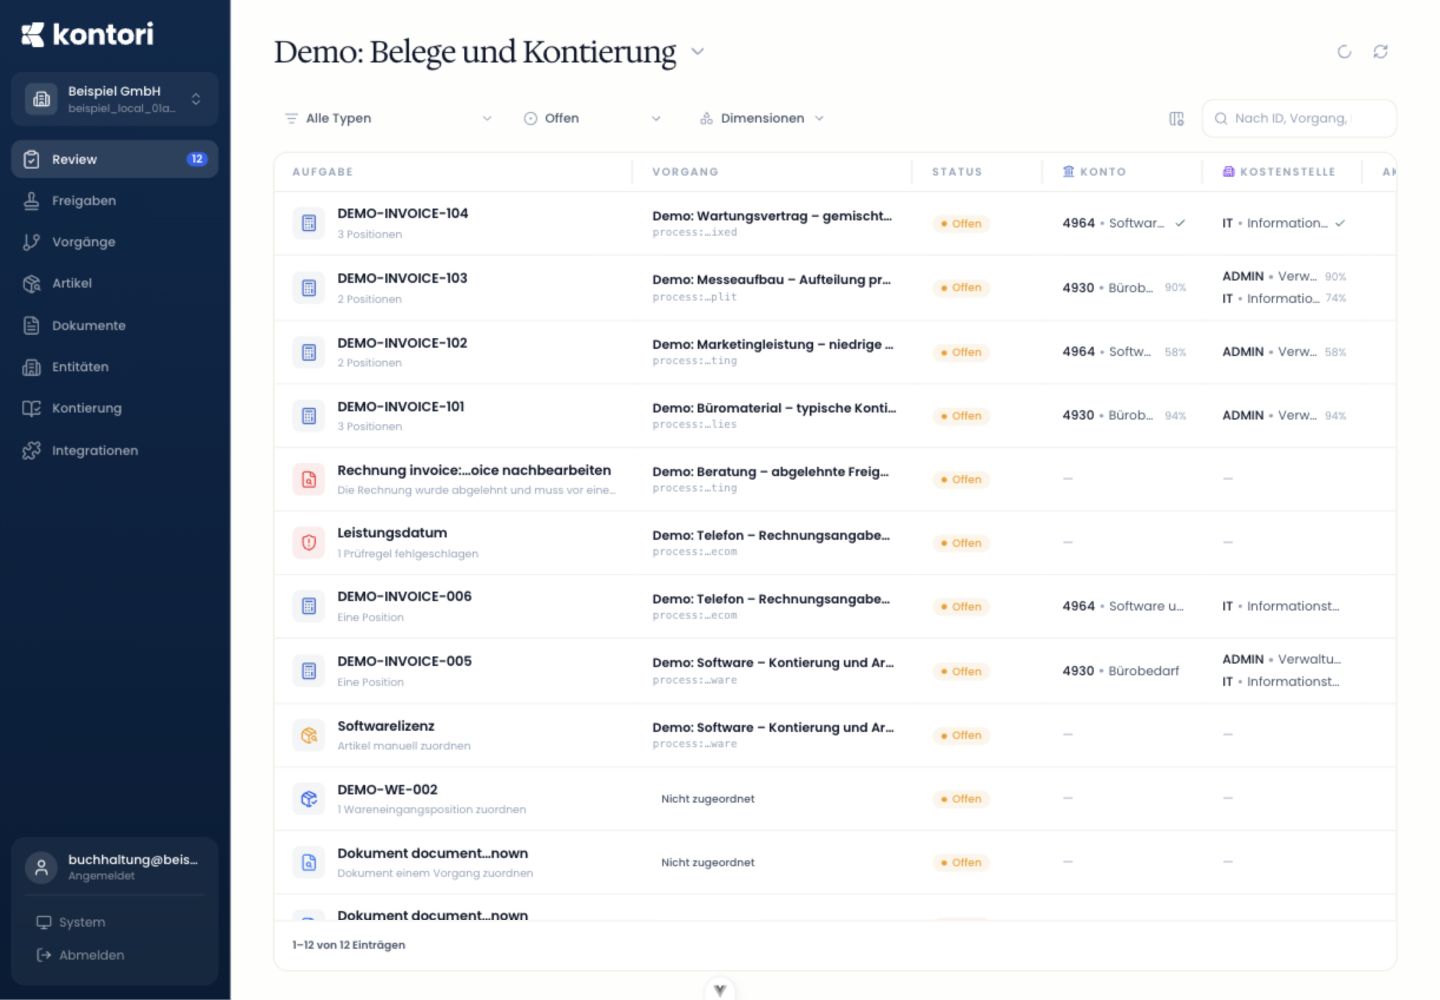Click 'Demo: Büromaterial – typische Konti…' process
This screenshot has height=1000, width=1440.
pos(774,408)
